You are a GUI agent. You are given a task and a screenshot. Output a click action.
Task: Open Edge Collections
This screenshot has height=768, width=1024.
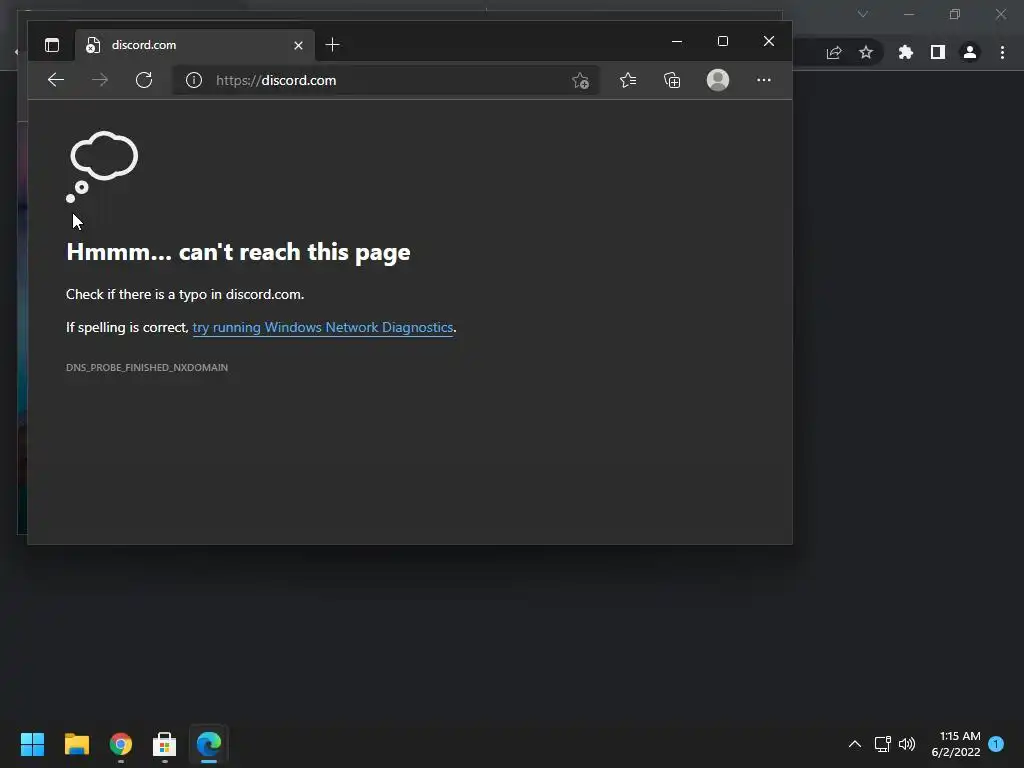pyautogui.click(x=672, y=80)
